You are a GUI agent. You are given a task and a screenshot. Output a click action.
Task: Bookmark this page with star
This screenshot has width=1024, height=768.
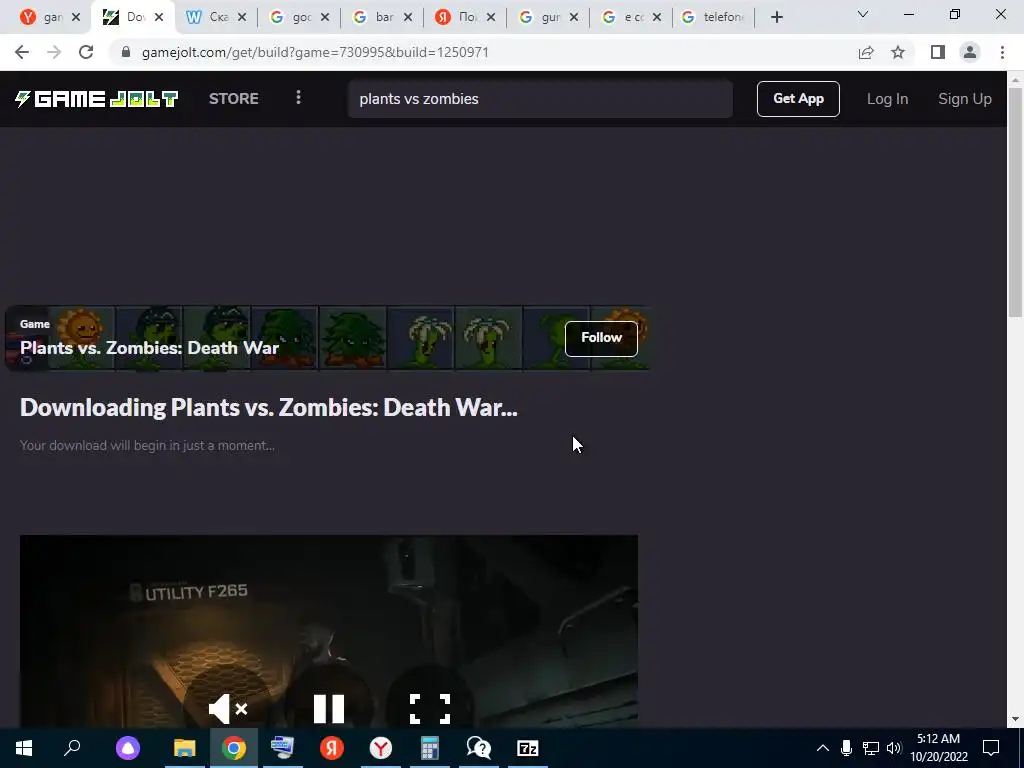click(x=898, y=52)
